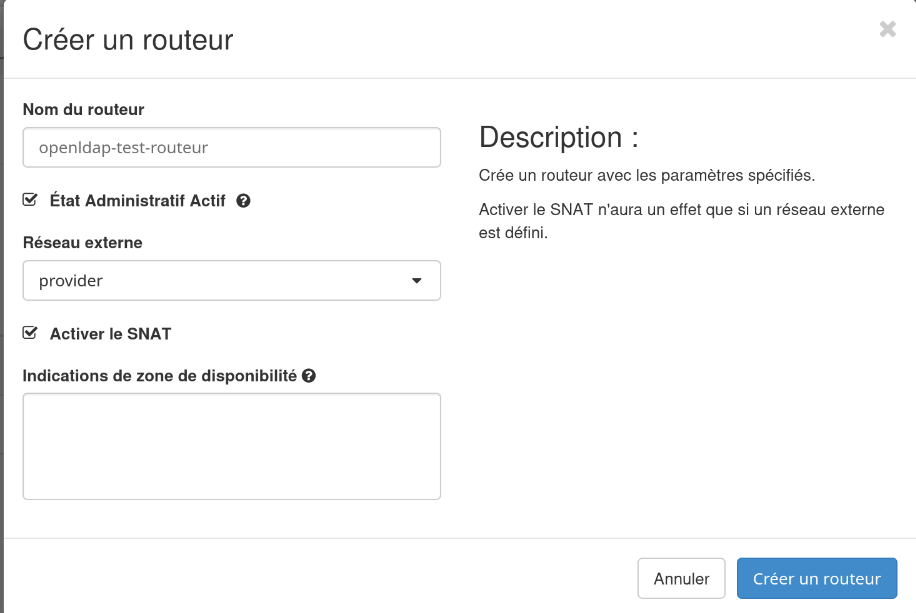Submit with the Créer un routeur button
916x613 pixels.
coord(816,578)
